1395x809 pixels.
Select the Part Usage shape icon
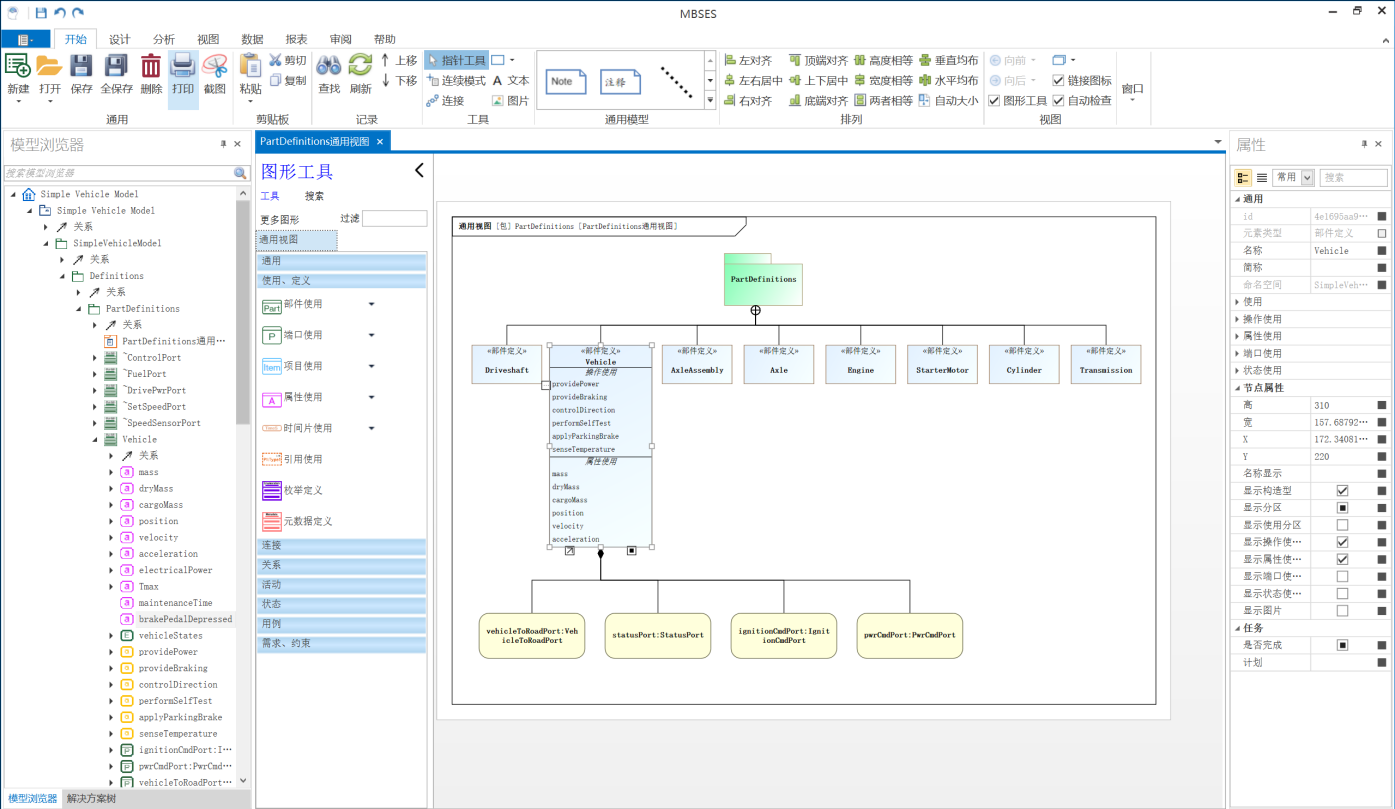(x=272, y=305)
